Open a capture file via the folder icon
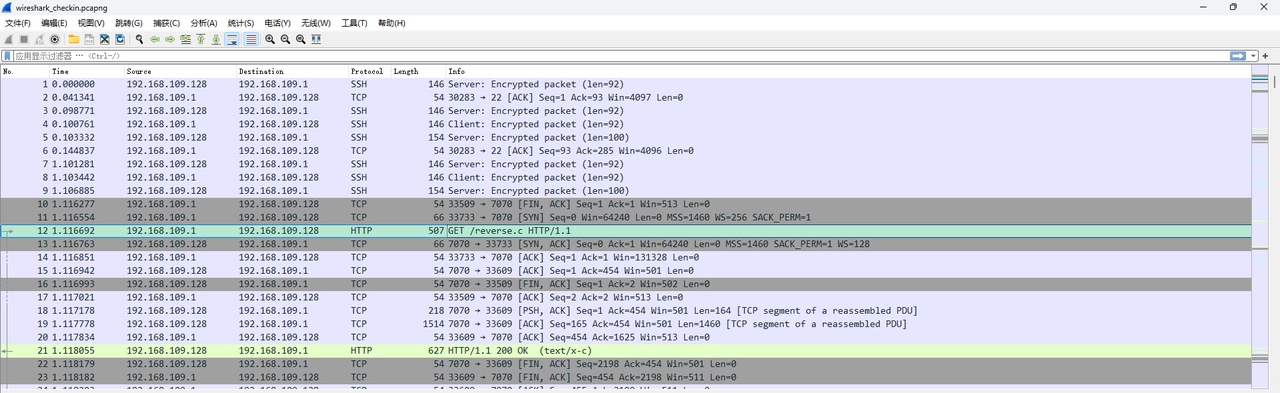 (x=74, y=39)
